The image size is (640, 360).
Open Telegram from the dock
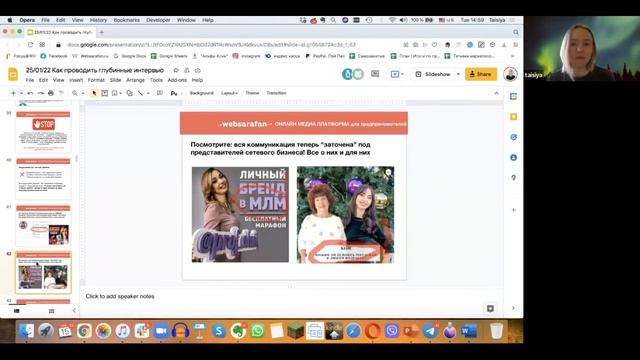tap(430, 331)
